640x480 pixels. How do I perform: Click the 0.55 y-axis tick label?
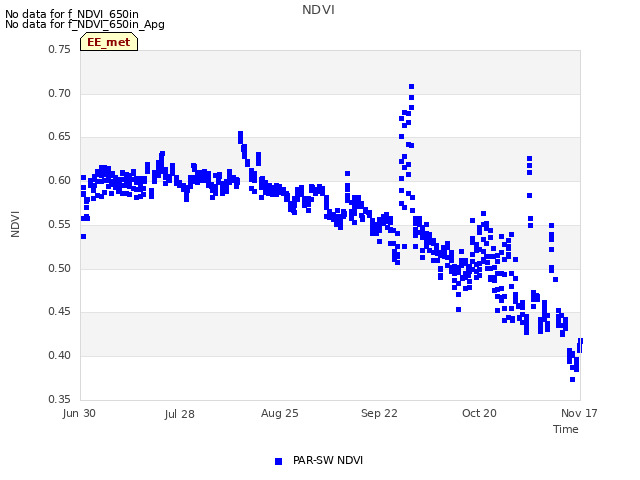tap(59, 224)
